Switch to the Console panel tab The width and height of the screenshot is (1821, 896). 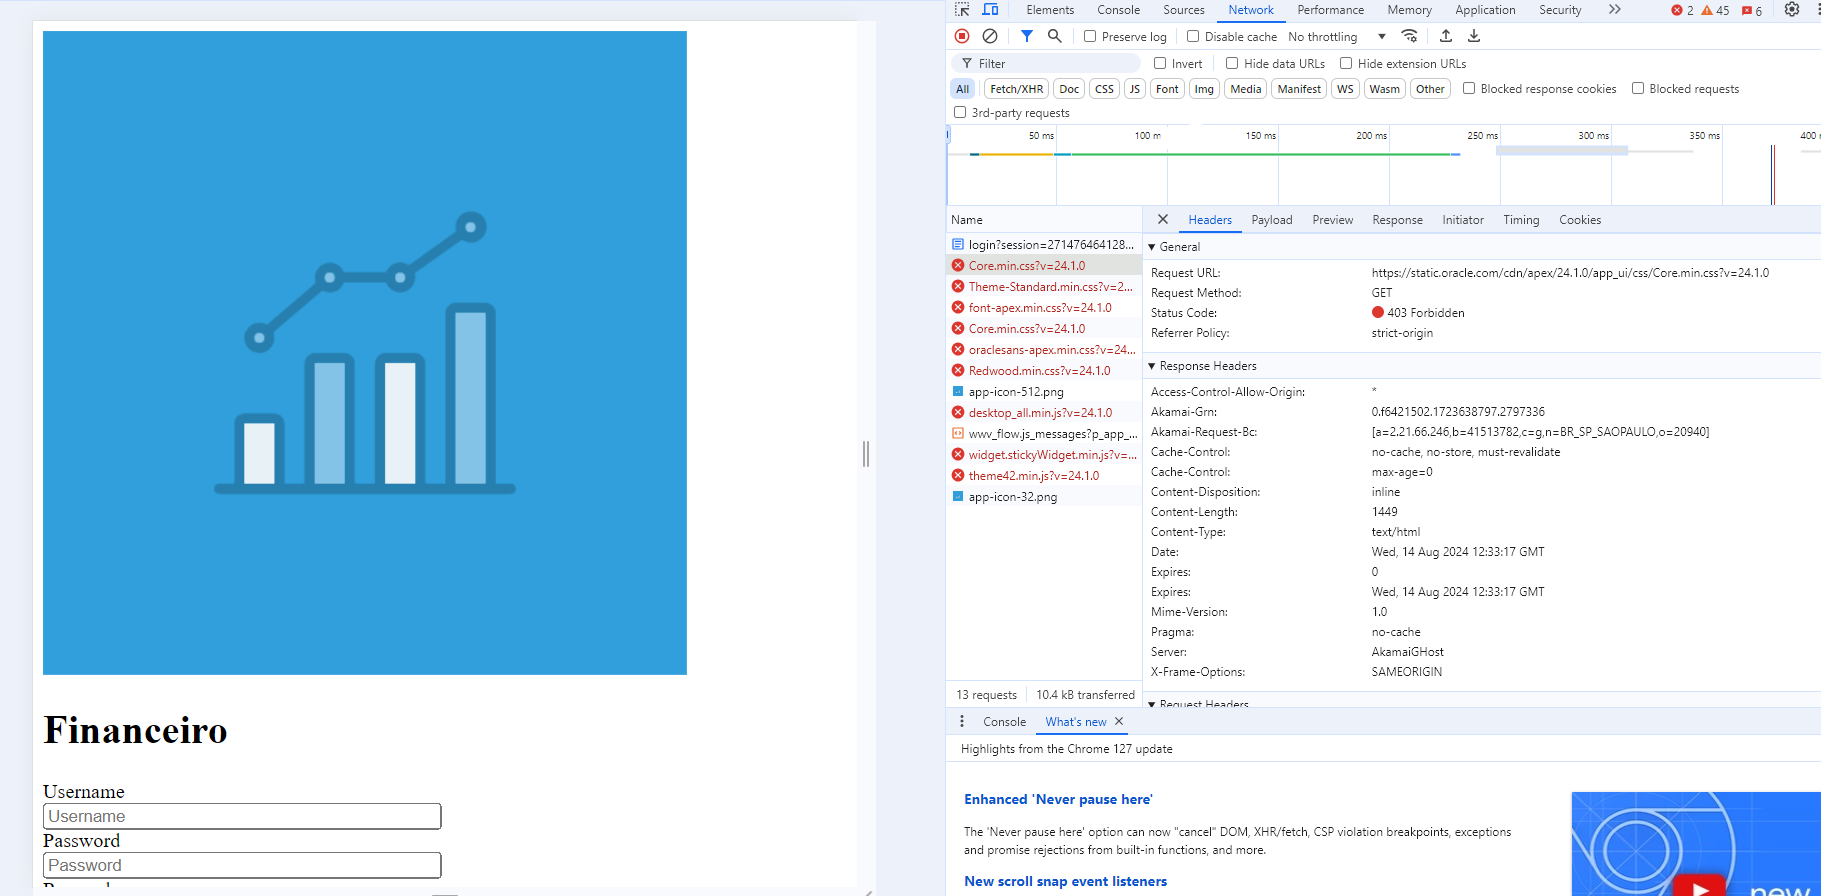click(x=1118, y=10)
